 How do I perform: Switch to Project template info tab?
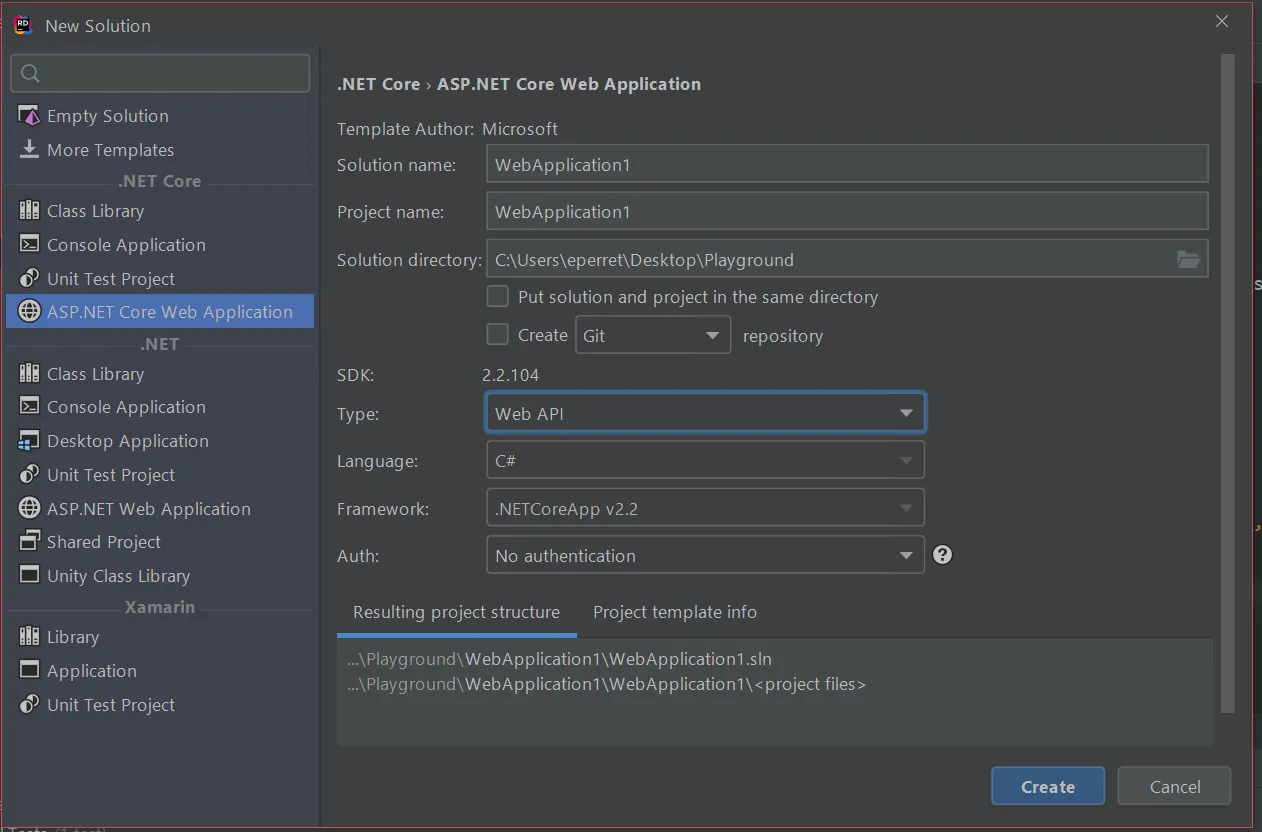point(674,612)
